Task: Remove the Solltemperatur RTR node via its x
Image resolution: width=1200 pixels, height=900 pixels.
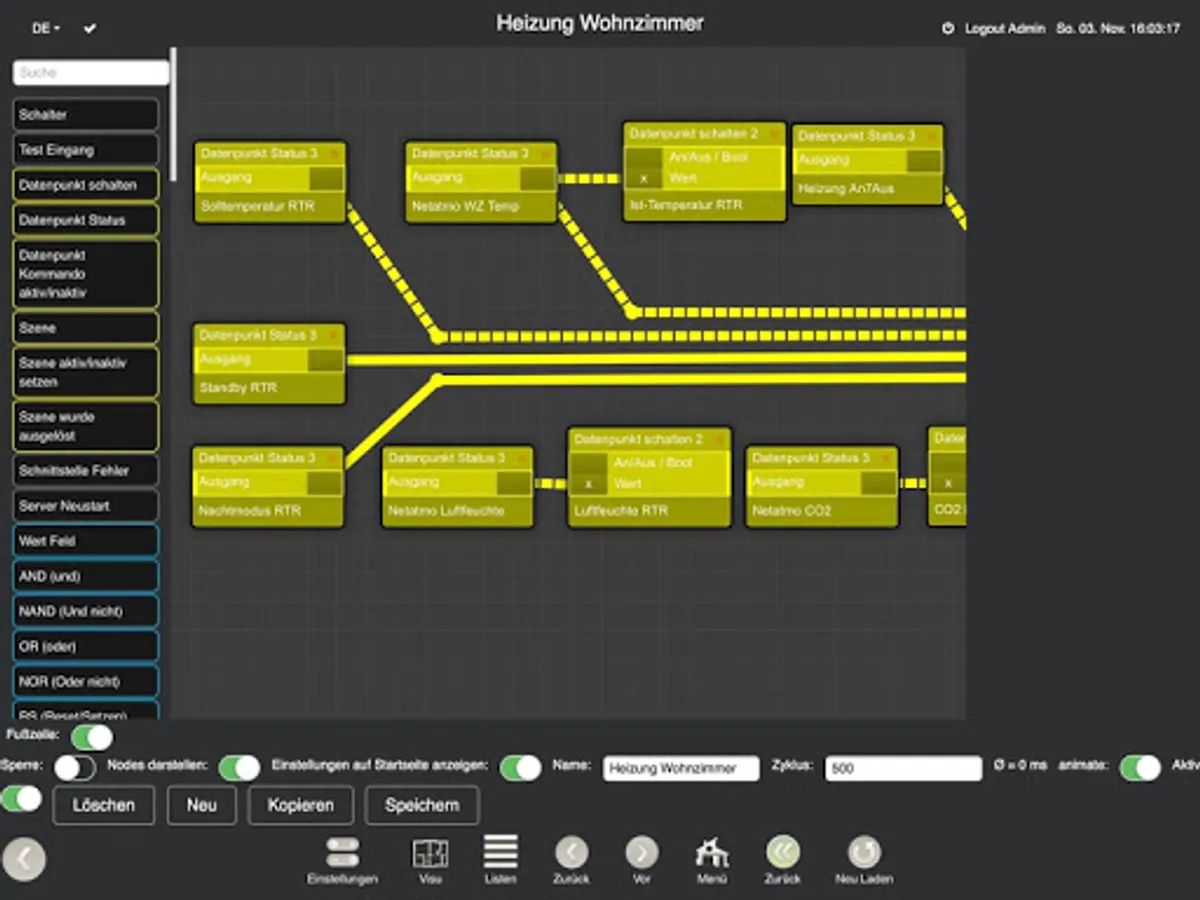Action: 334,154
